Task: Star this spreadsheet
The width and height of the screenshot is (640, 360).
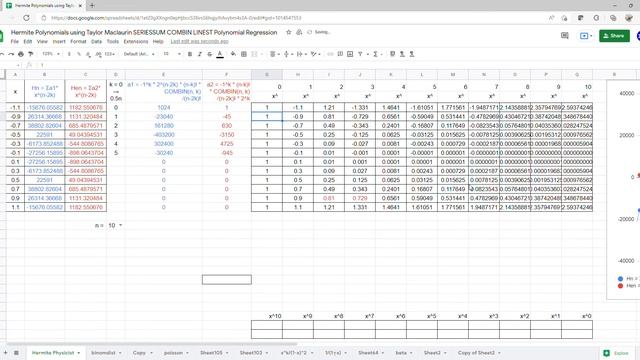Action: [289, 32]
